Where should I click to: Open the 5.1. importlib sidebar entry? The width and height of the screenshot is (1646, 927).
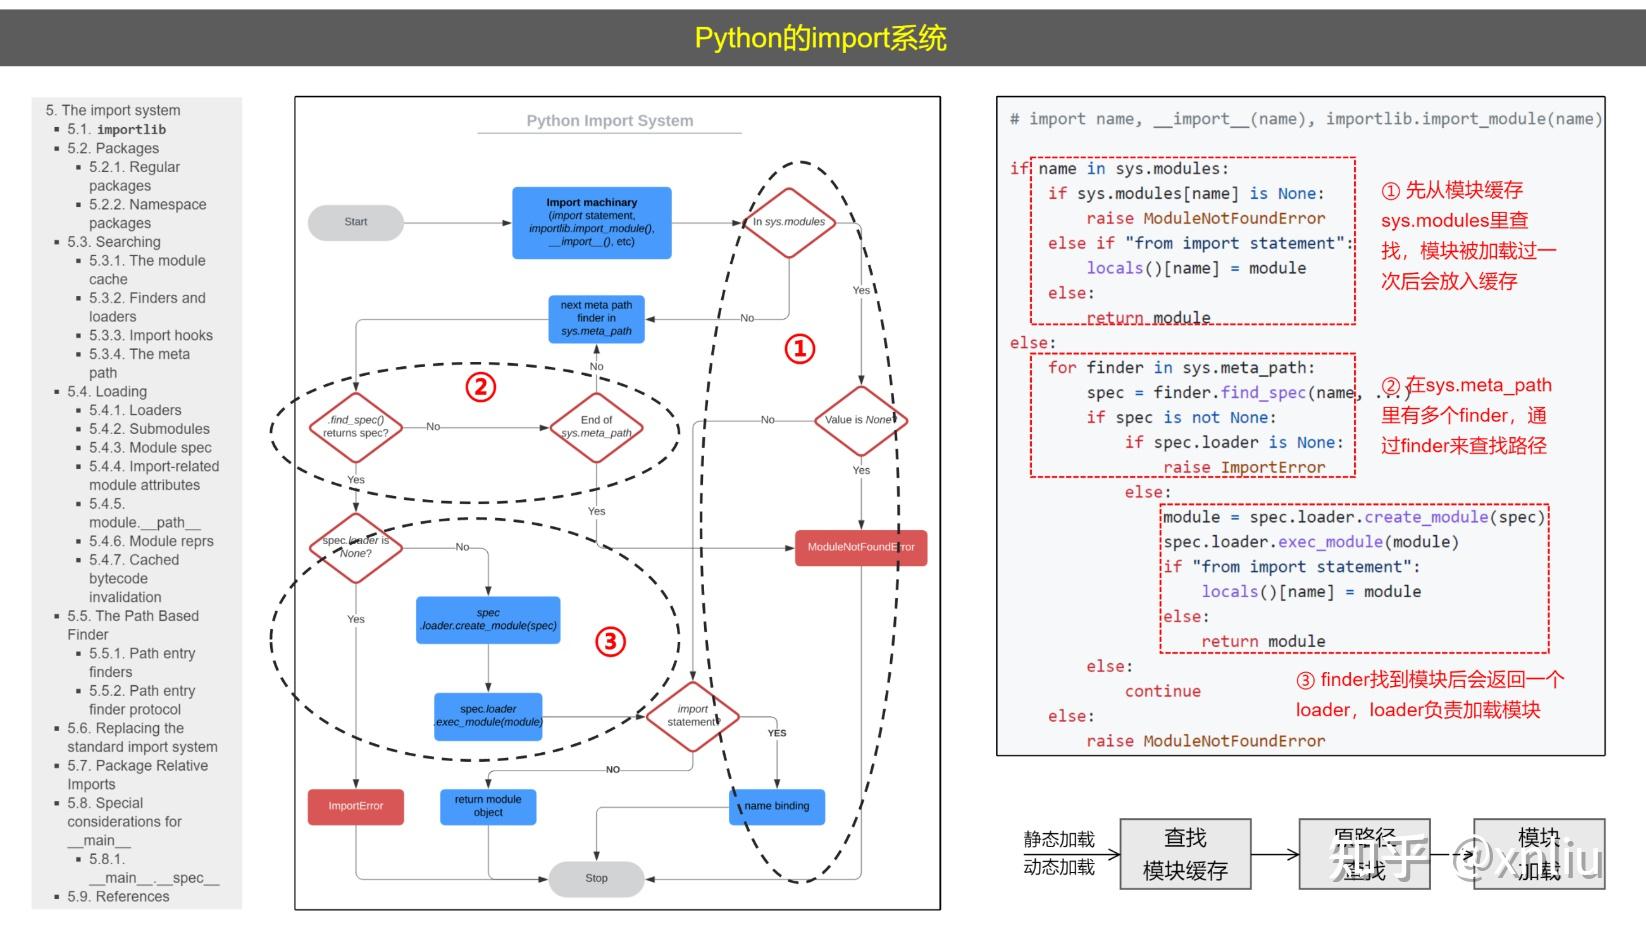coord(117,129)
